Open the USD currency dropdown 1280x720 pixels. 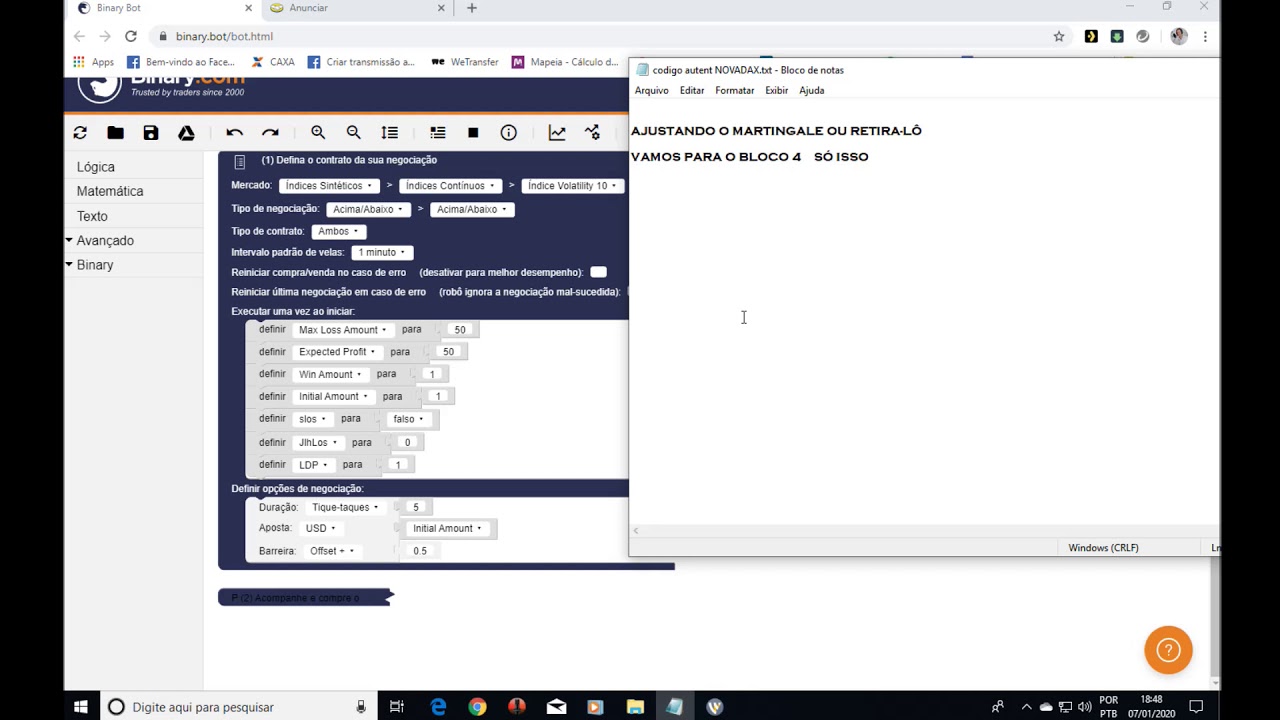pos(320,528)
